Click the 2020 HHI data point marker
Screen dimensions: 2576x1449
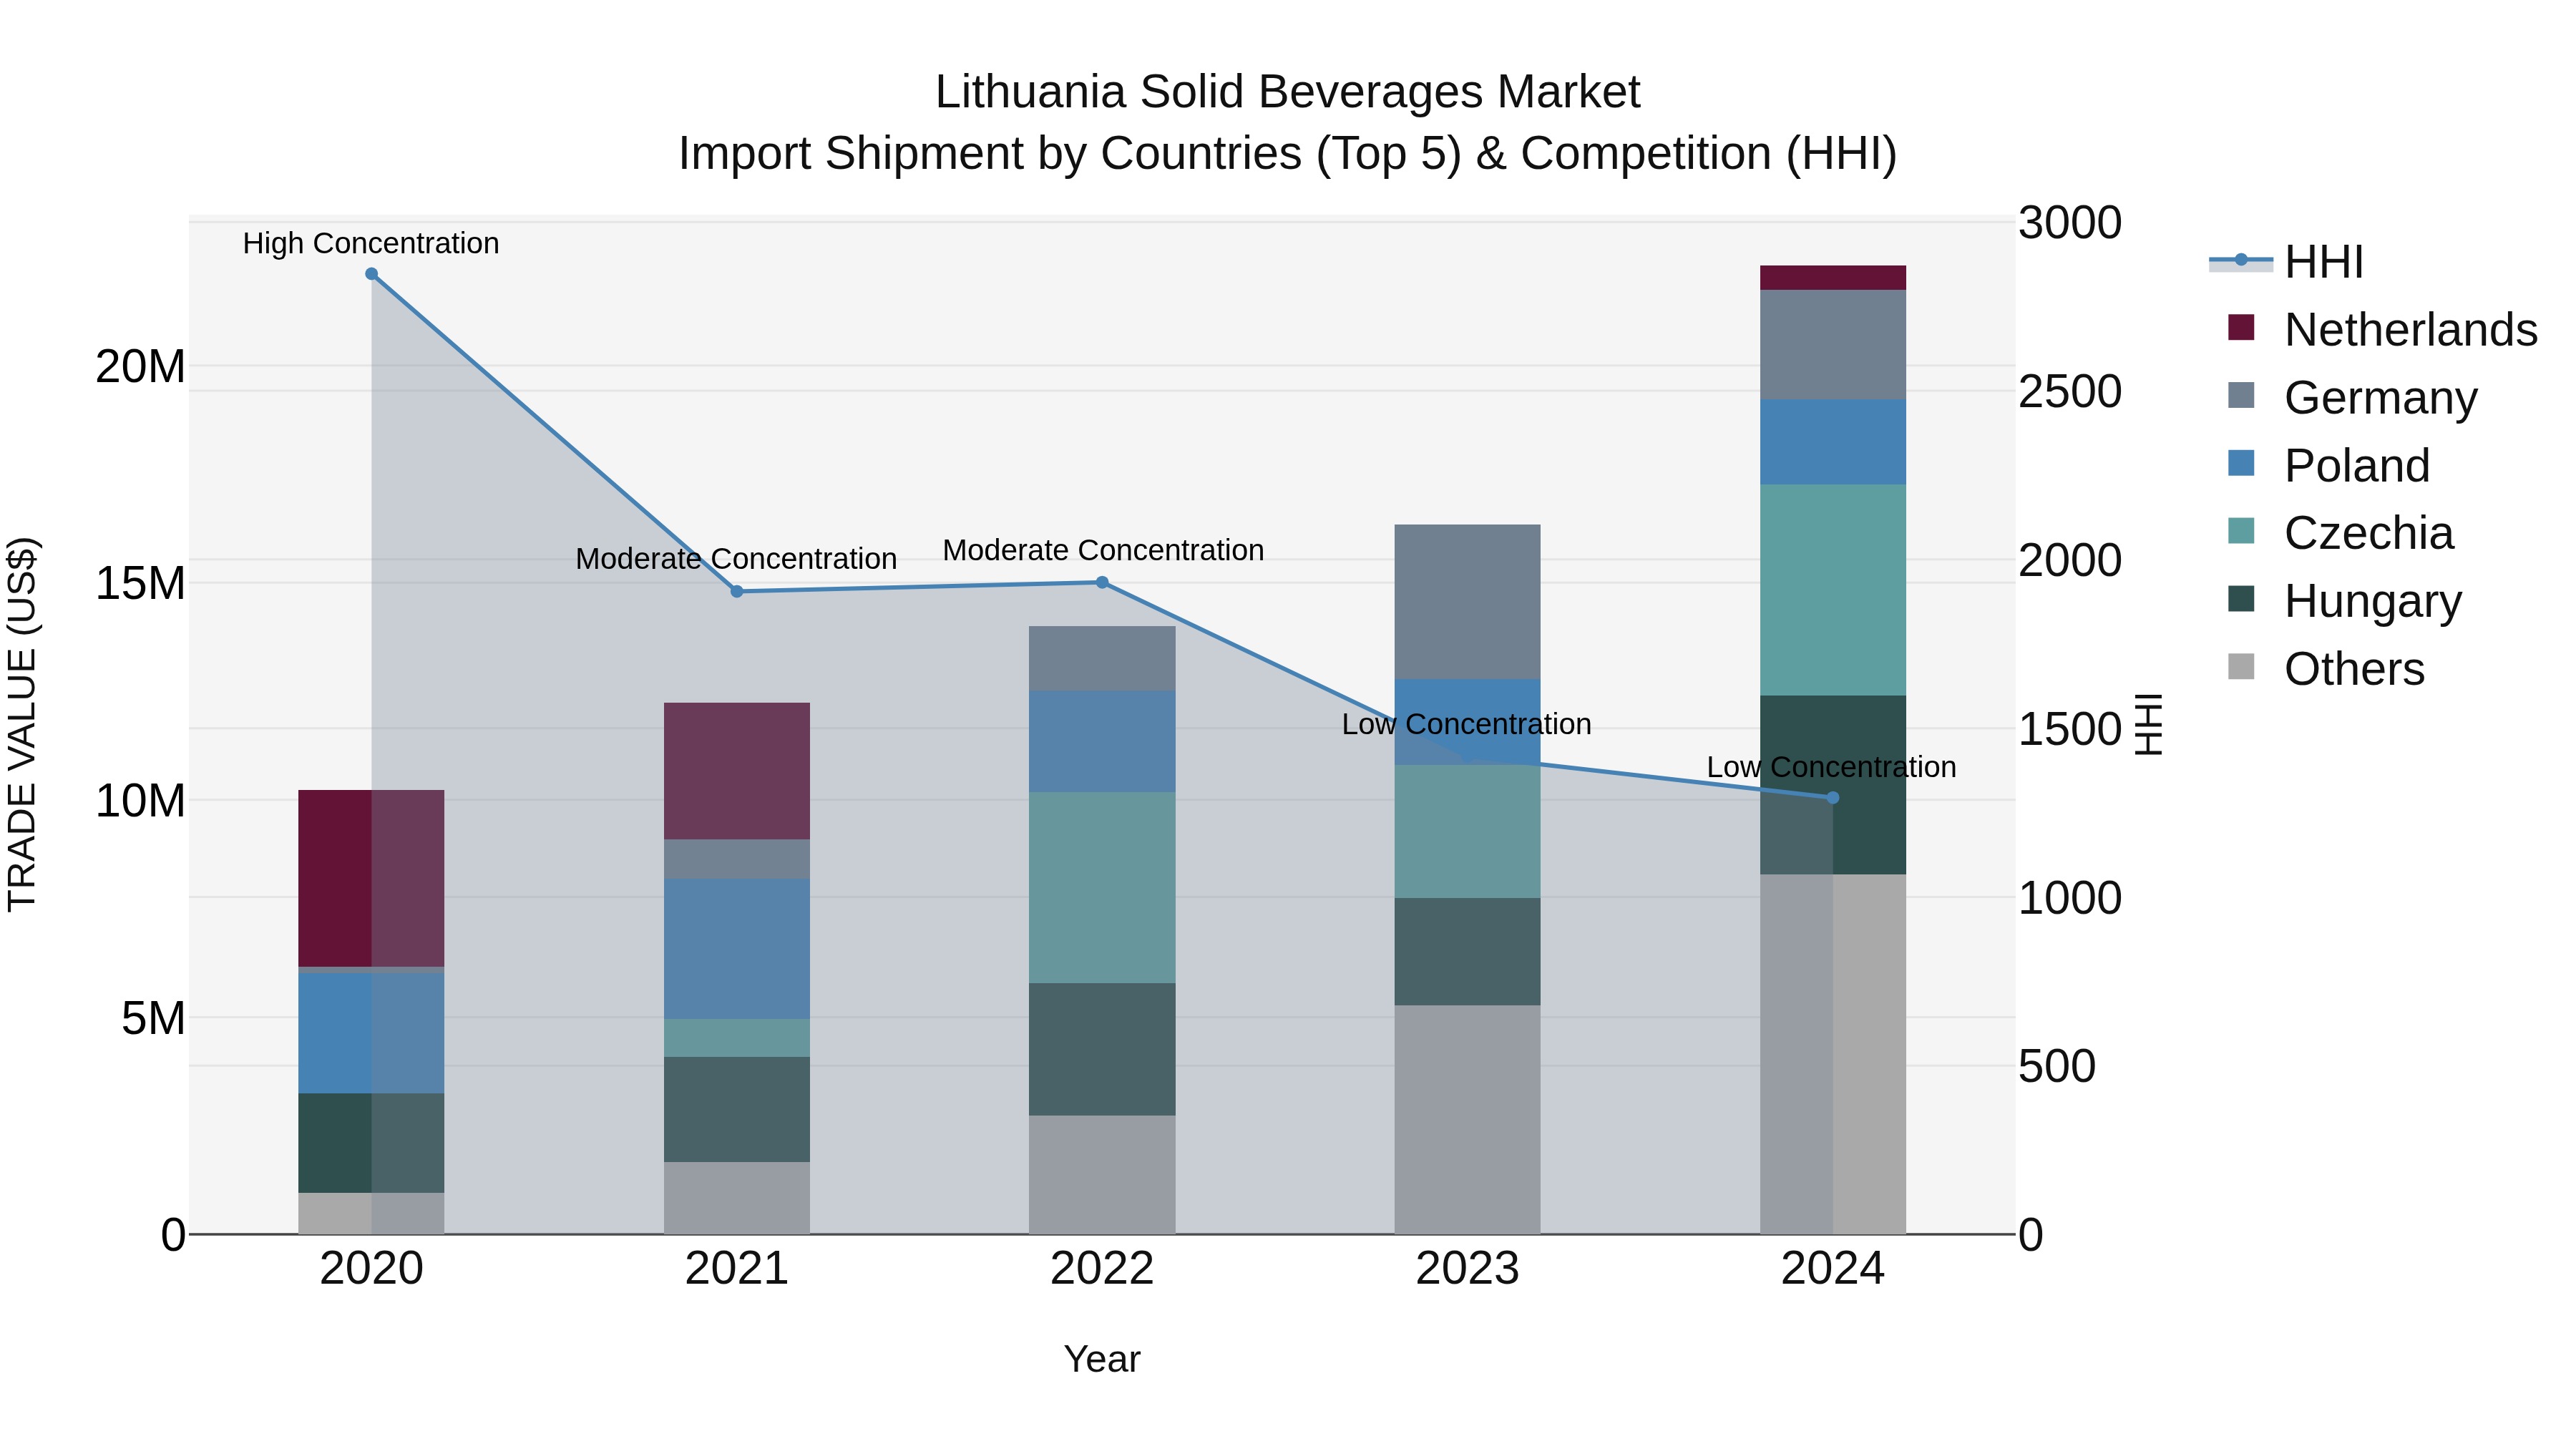coord(371,273)
